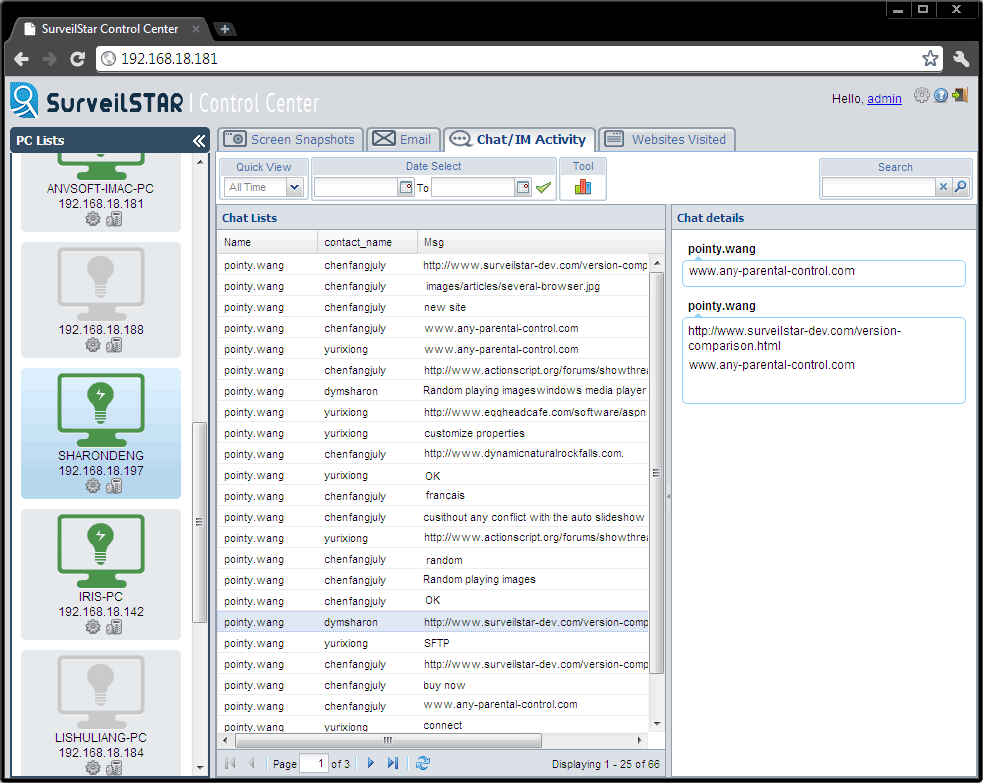Open settings gear for ANVSOFT-IMAC-PC
The image size is (983, 783).
(93, 219)
